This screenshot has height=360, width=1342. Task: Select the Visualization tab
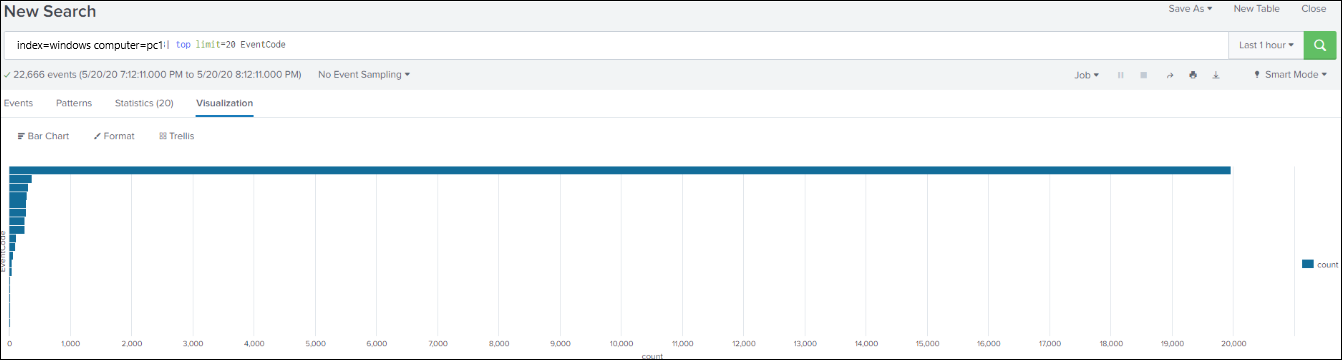225,103
